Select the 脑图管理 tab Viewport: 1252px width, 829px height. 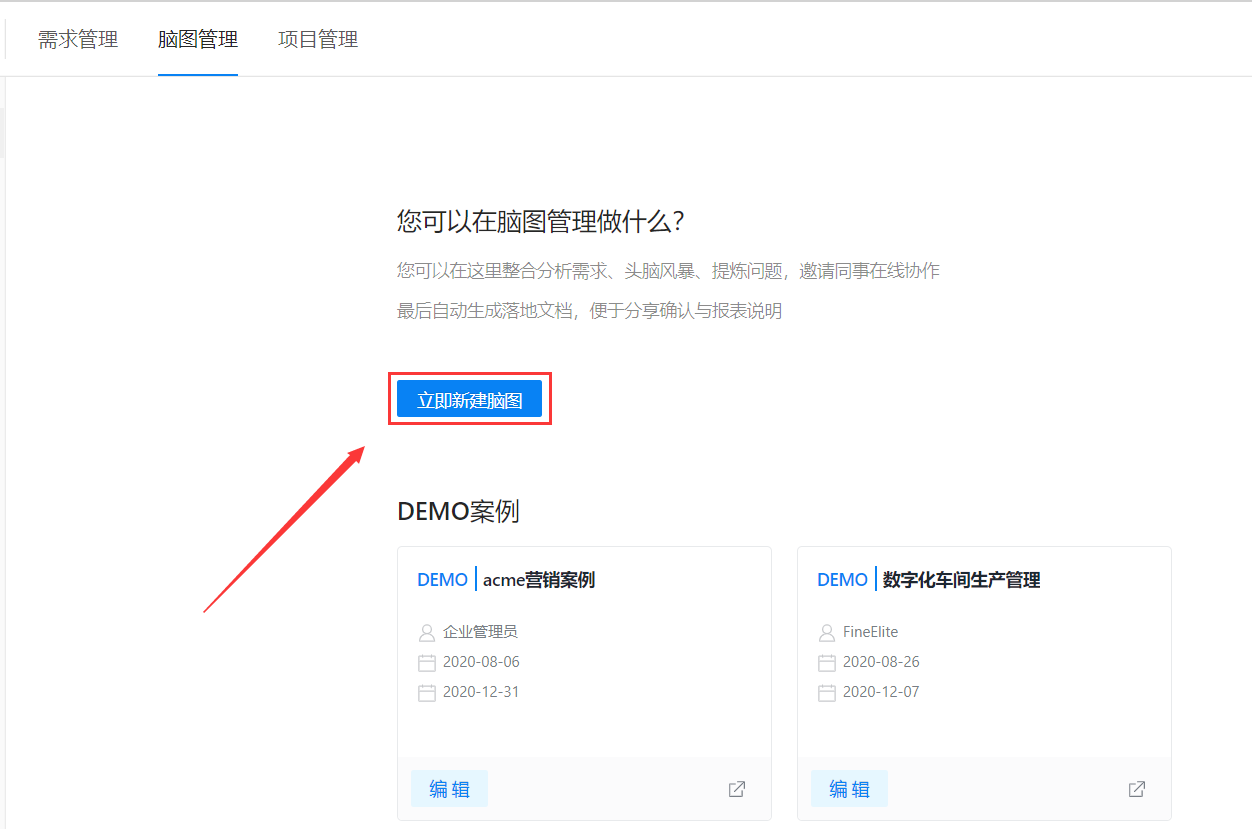[198, 40]
